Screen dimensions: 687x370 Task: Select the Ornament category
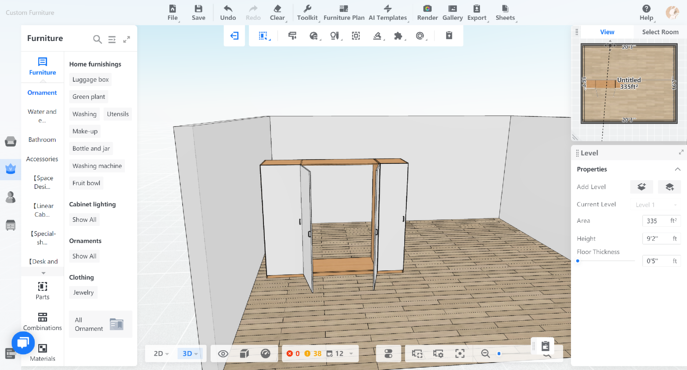coord(42,92)
